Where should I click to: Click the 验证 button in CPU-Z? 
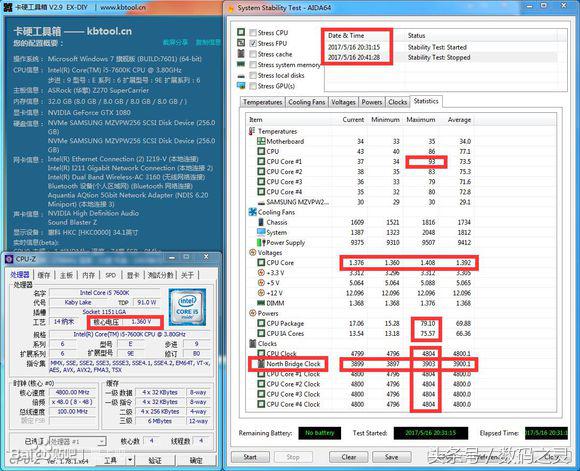155,460
